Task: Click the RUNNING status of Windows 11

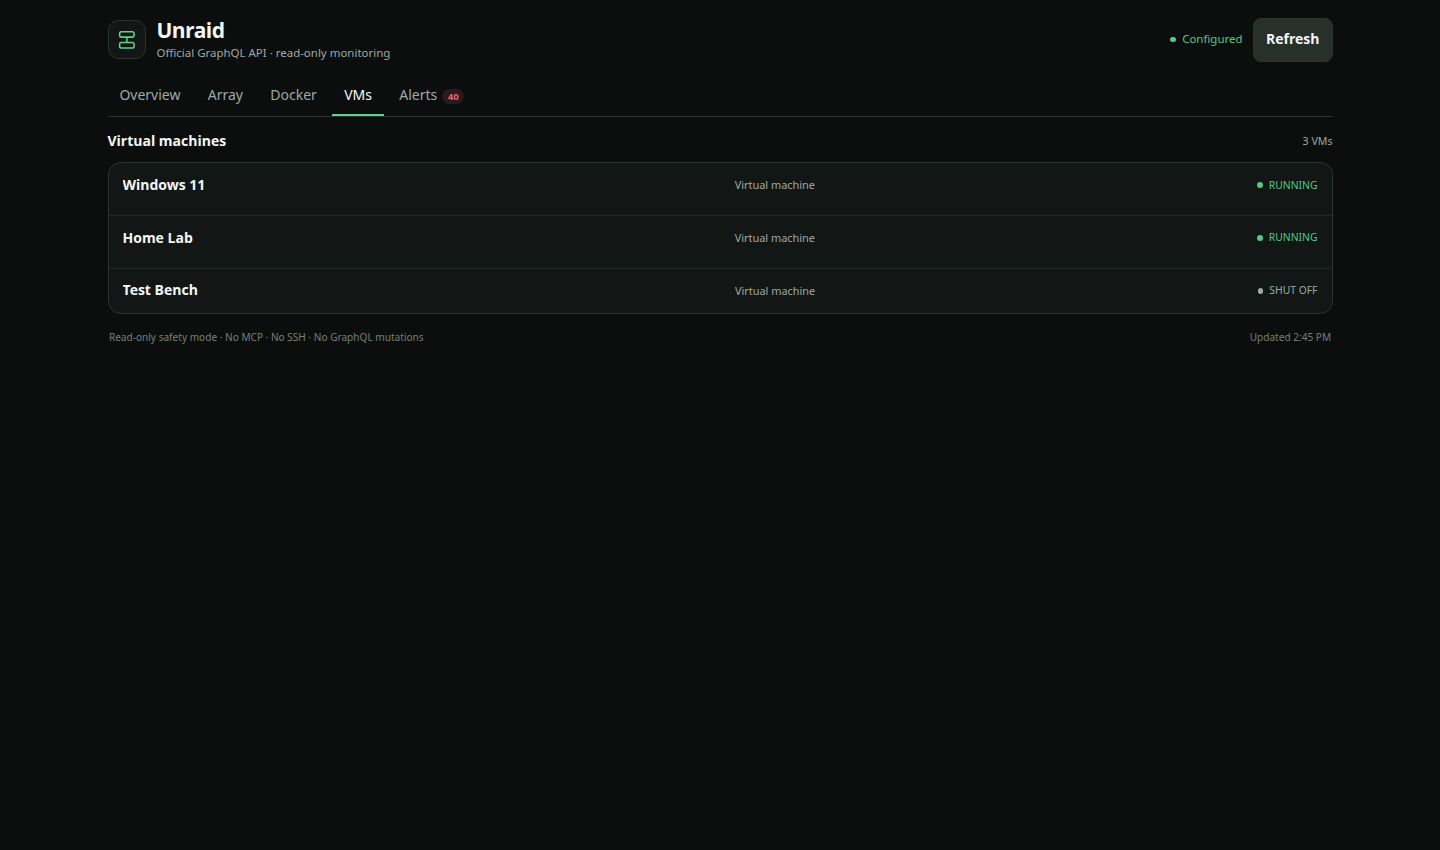Action: point(1287,185)
